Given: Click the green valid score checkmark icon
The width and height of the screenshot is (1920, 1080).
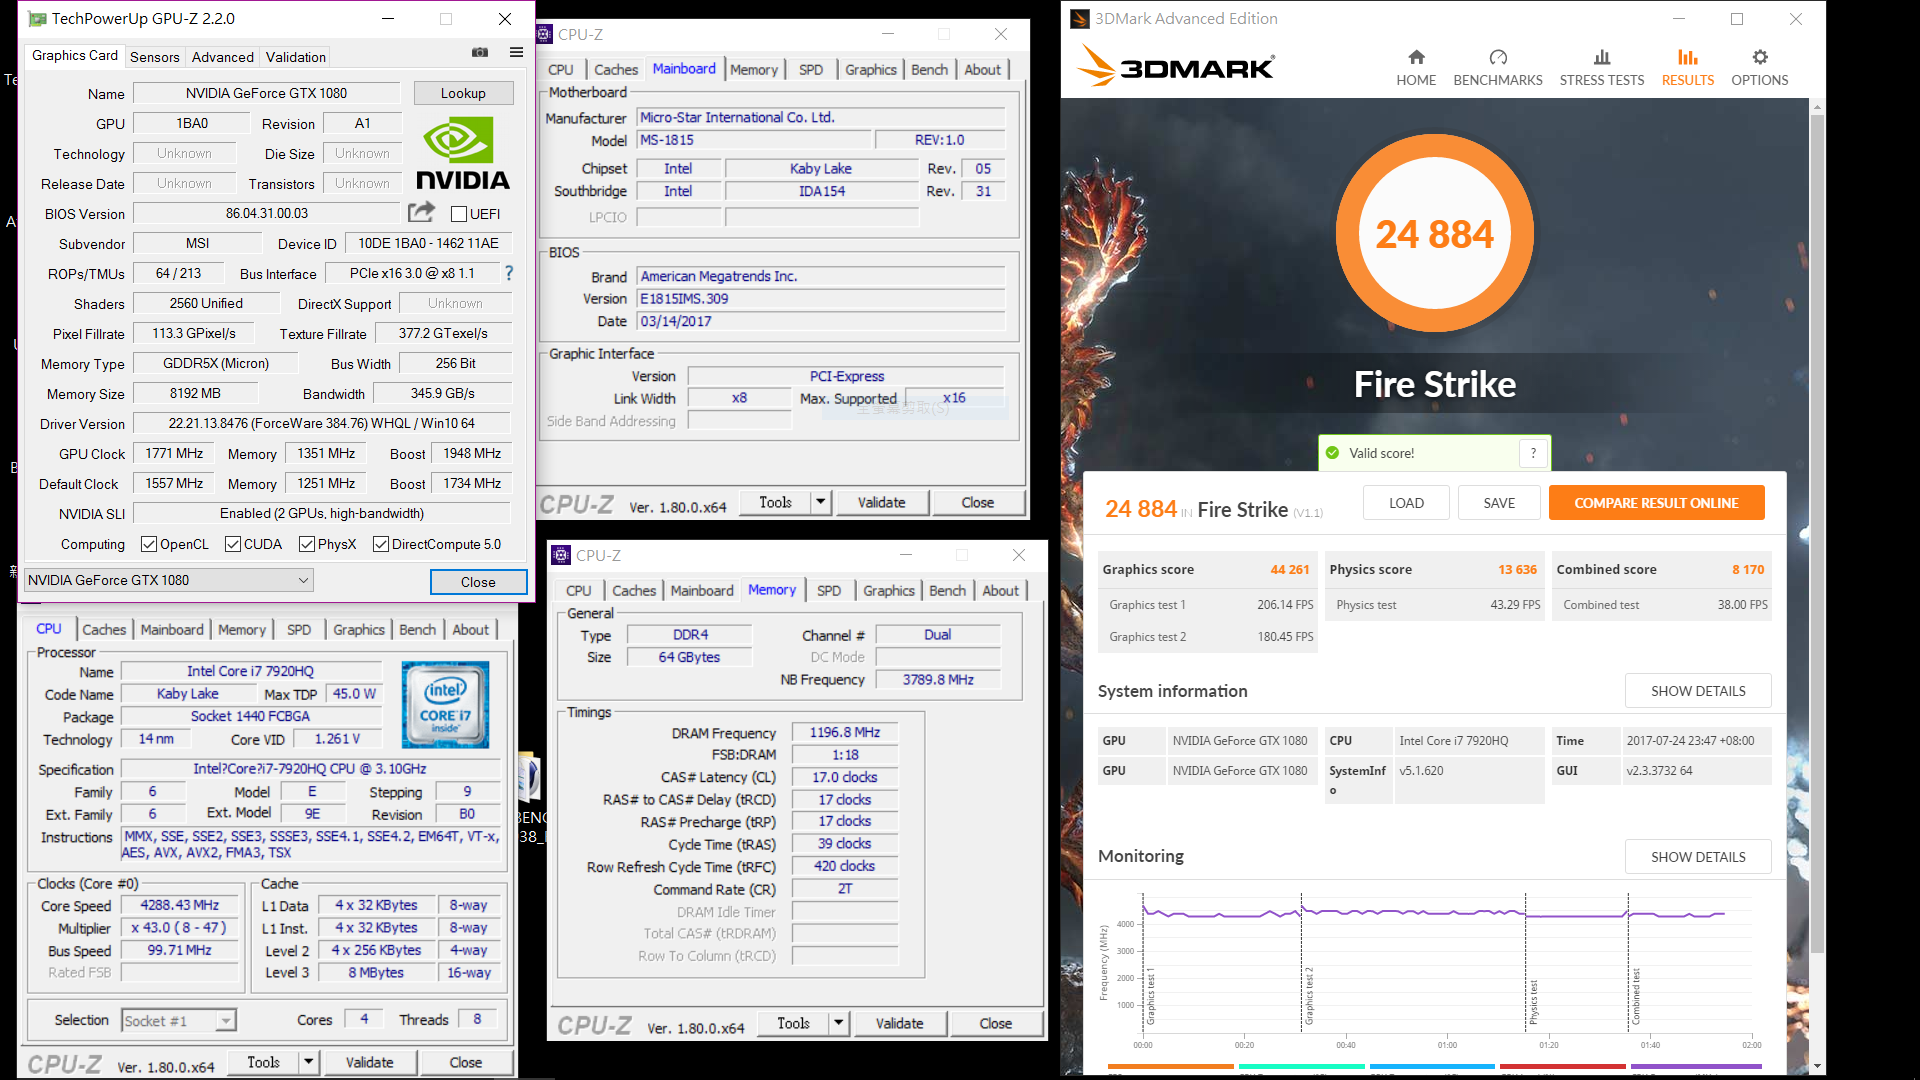Looking at the screenshot, I should [1332, 453].
